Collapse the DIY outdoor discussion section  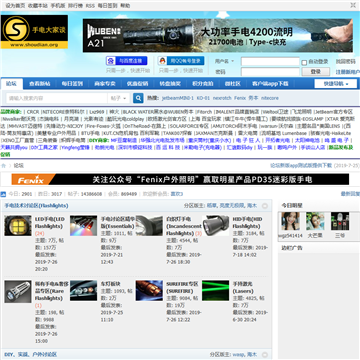coord(265,354)
